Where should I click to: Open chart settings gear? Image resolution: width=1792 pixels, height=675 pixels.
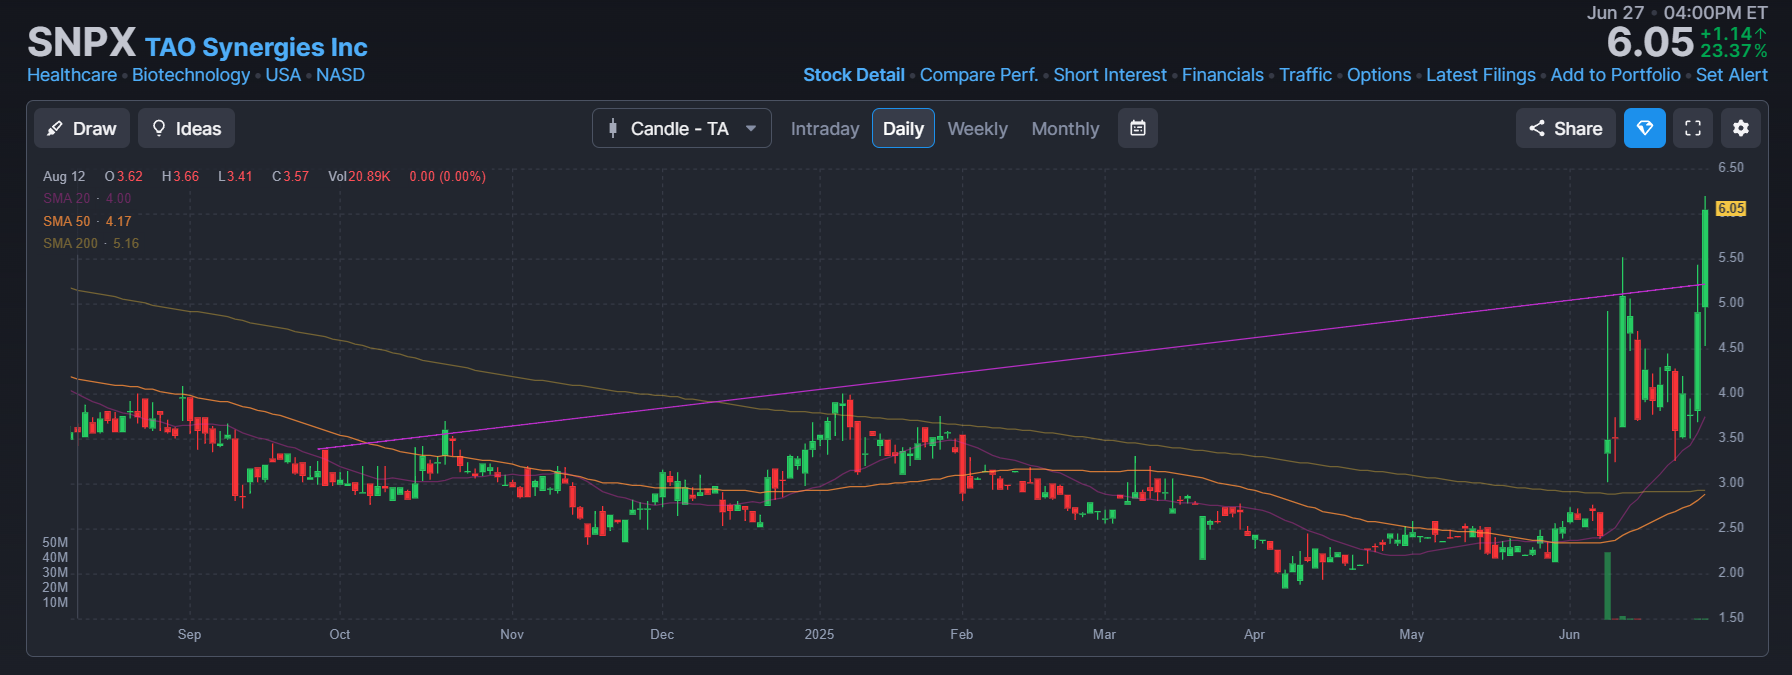click(x=1741, y=129)
